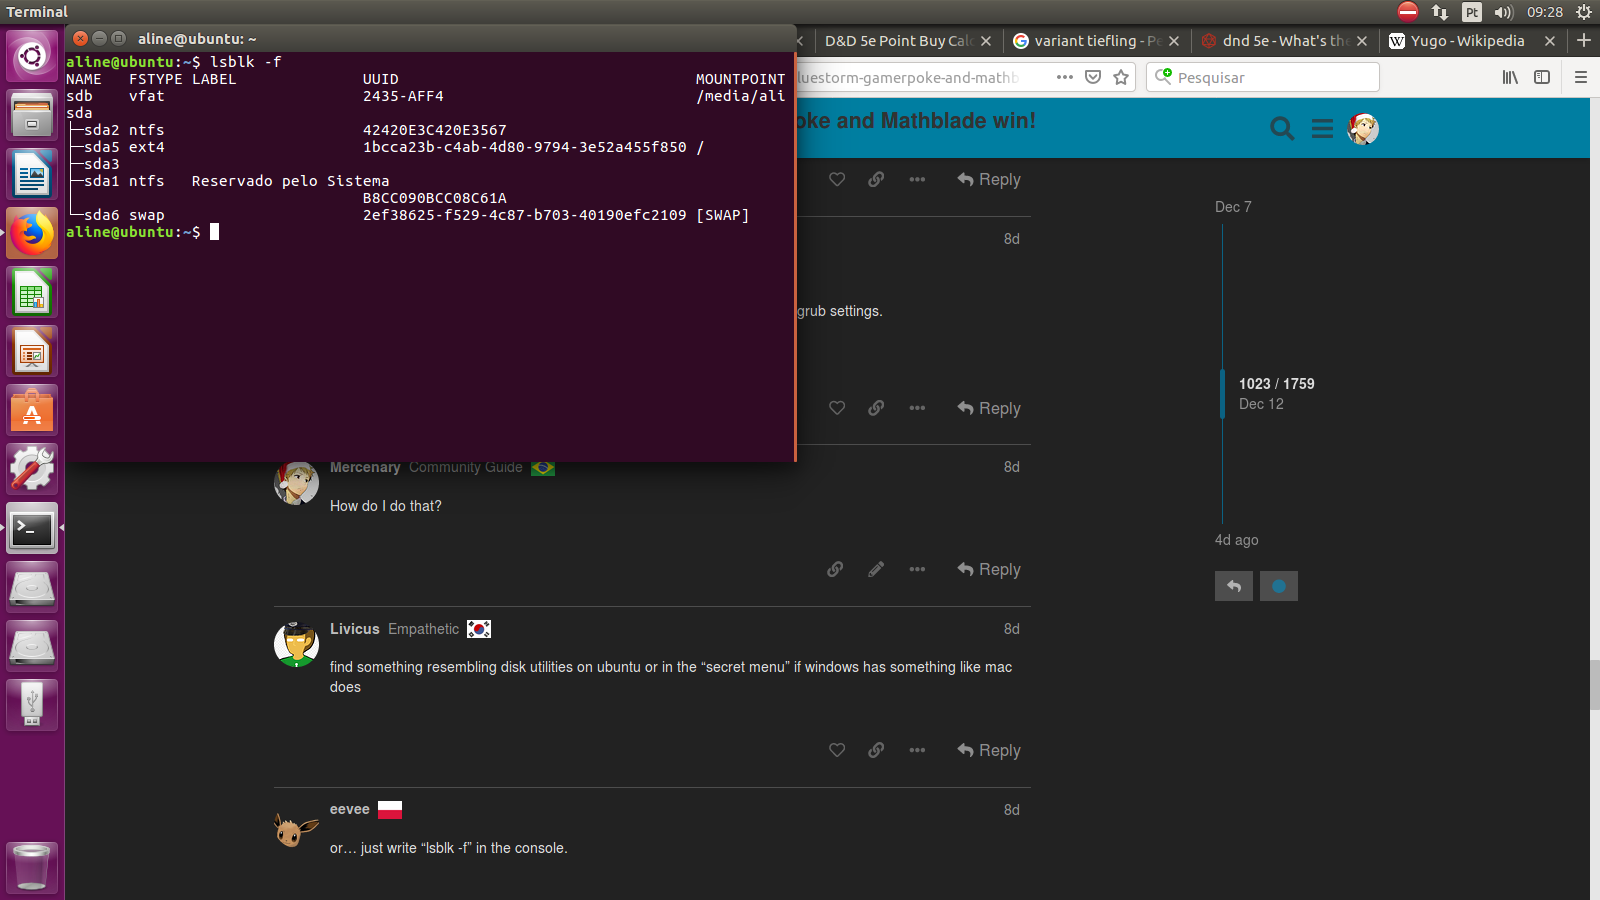
Task: Open Ubuntu Software center icon
Action: [32, 410]
